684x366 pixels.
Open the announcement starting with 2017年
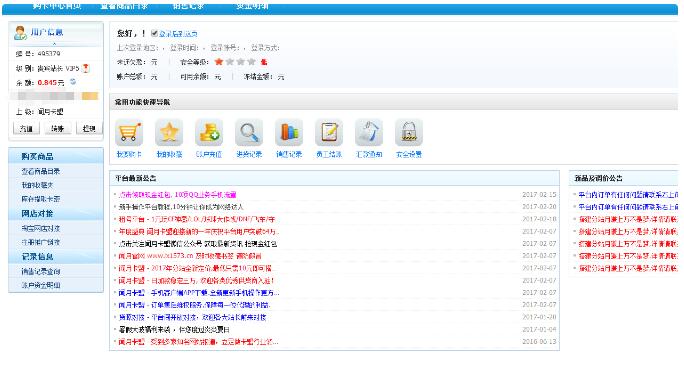[x=195, y=268]
